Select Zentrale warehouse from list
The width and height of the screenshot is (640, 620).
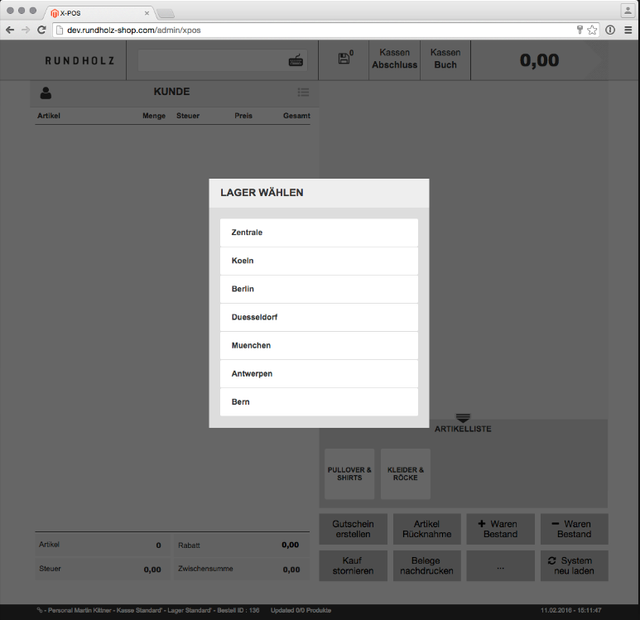point(318,233)
